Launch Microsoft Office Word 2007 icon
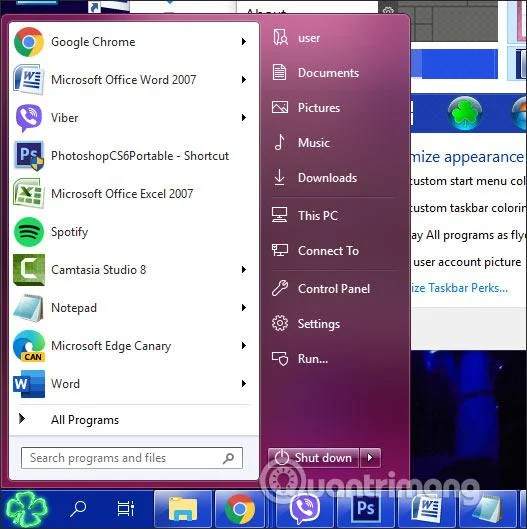Screen dimensions: 527x529 [29, 80]
